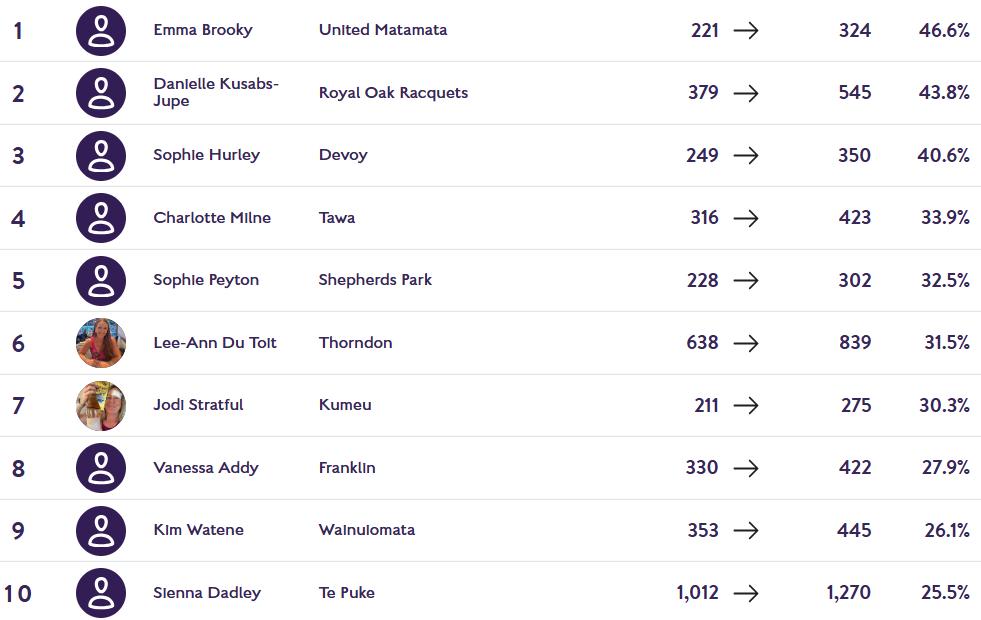
Task: Open Lee-Ann Du Toit's profile photo
Action: pos(101,343)
